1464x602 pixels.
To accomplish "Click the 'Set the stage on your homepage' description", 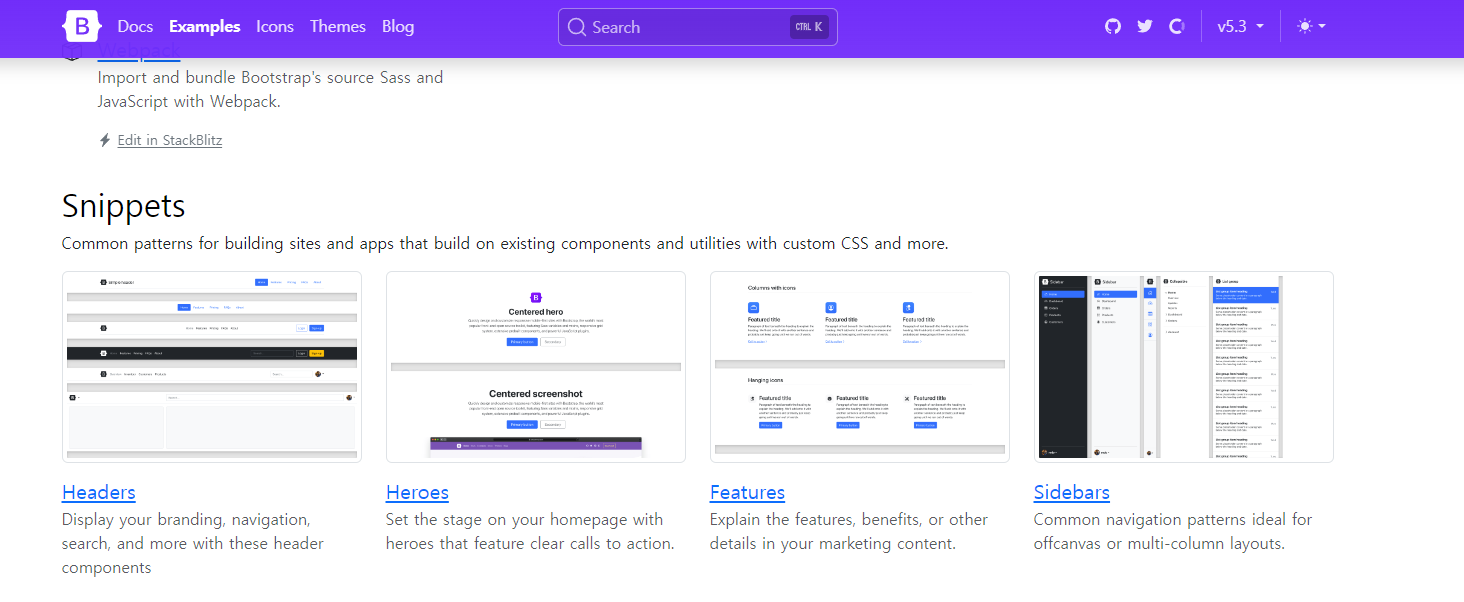I will click(530, 532).
